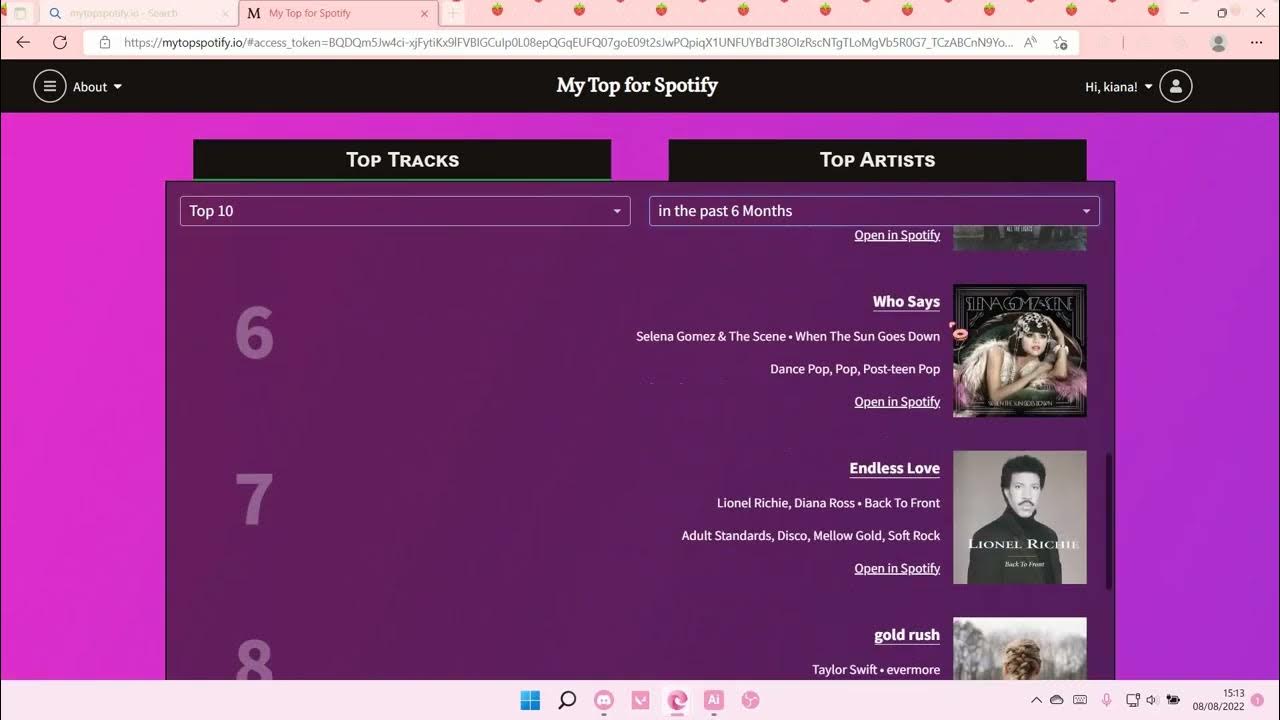
Task: Click the battery tray icon
Action: pos(1173,700)
